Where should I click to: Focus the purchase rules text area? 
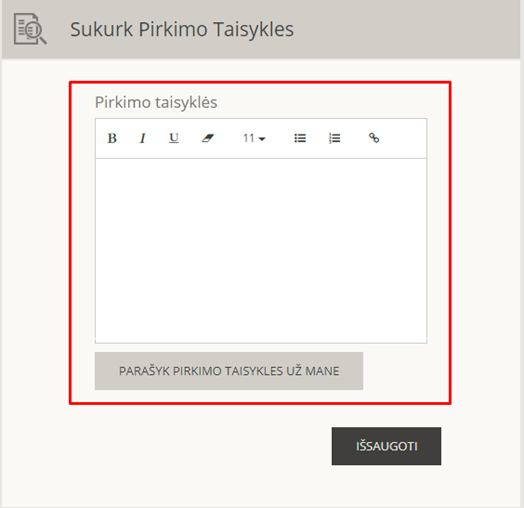(x=261, y=250)
